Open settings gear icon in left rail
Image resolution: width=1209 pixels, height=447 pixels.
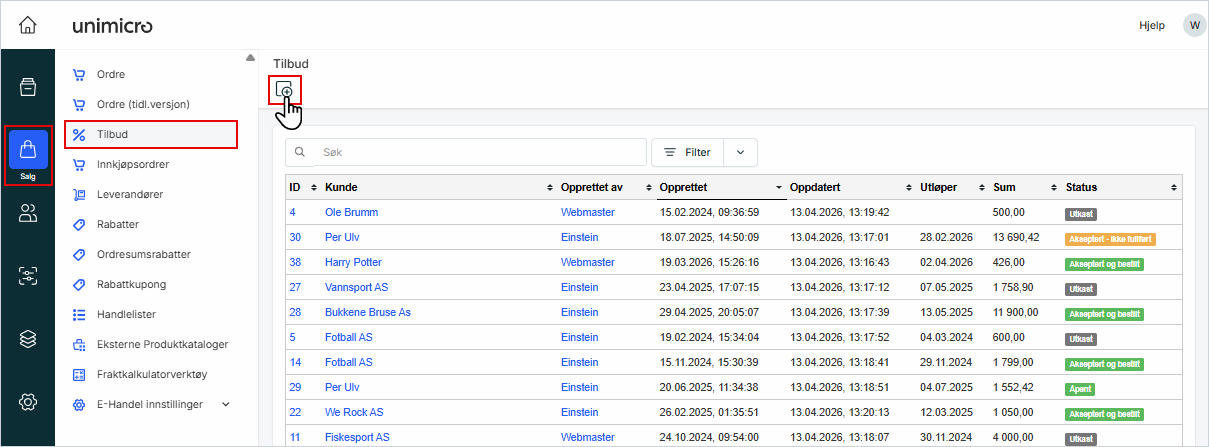(28, 402)
